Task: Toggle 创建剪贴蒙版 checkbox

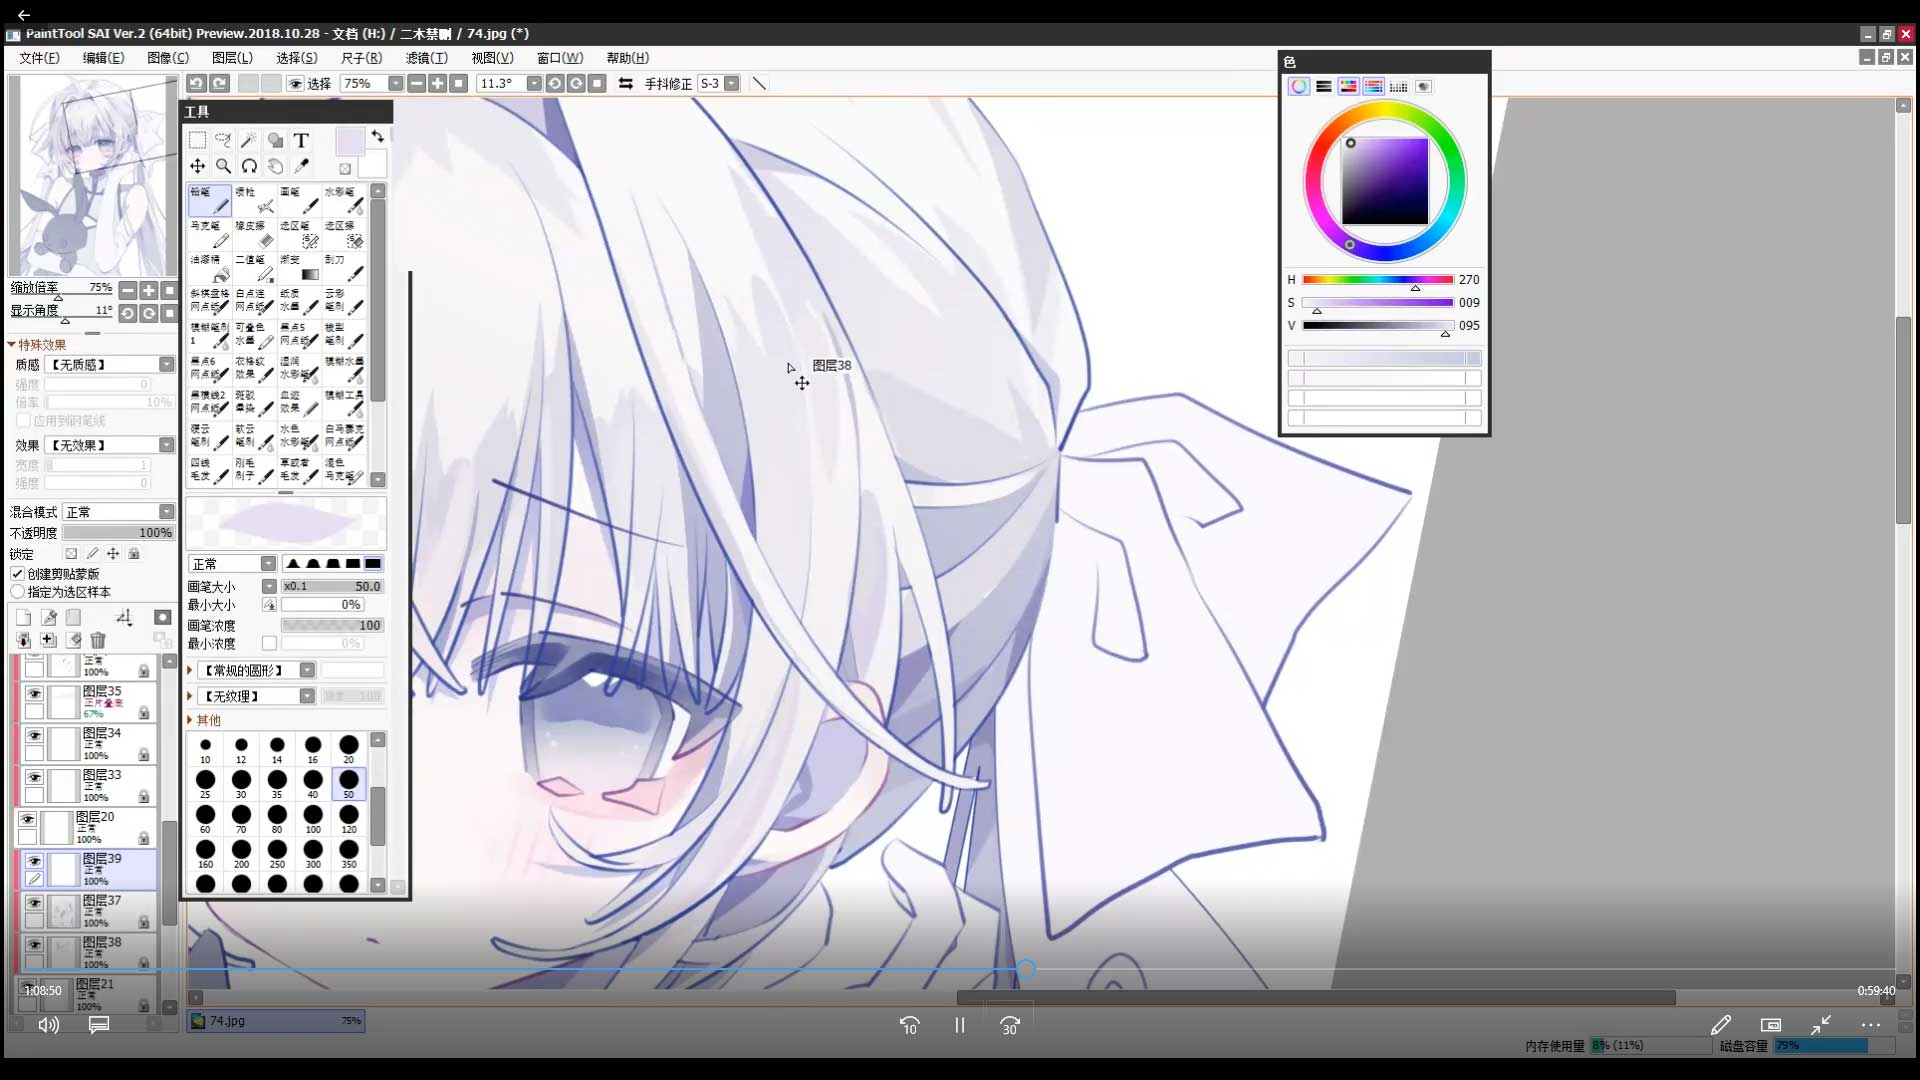Action: click(18, 574)
